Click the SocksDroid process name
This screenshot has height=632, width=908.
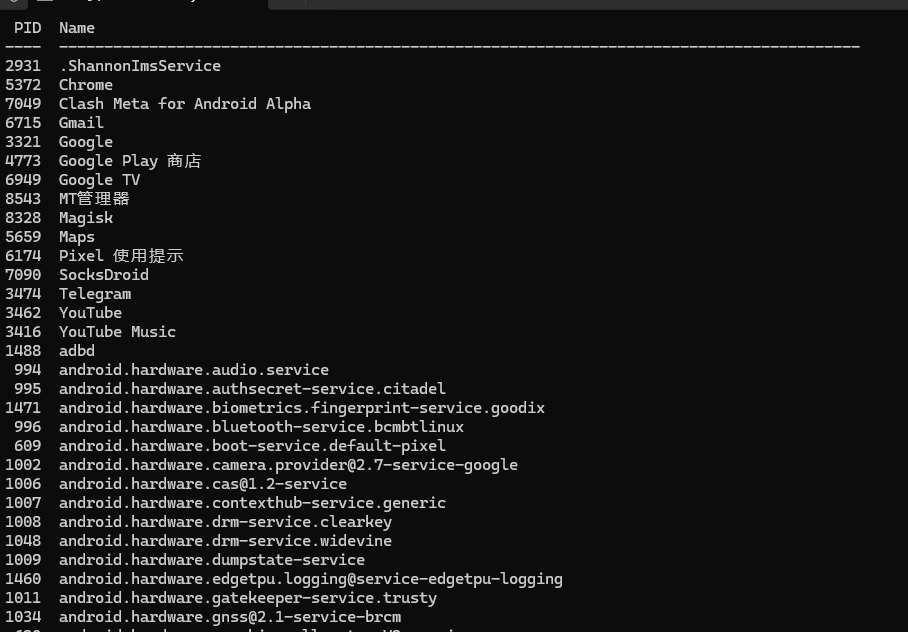(x=104, y=275)
